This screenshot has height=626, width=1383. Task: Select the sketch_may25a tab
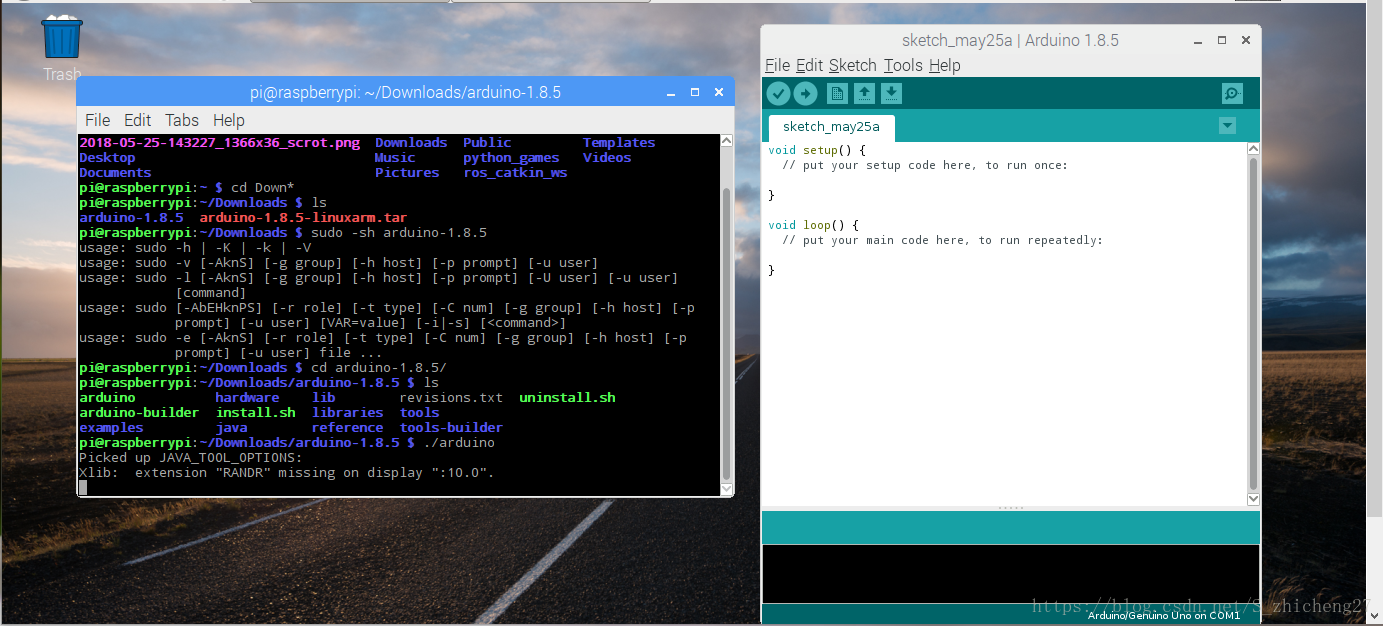tap(831, 127)
